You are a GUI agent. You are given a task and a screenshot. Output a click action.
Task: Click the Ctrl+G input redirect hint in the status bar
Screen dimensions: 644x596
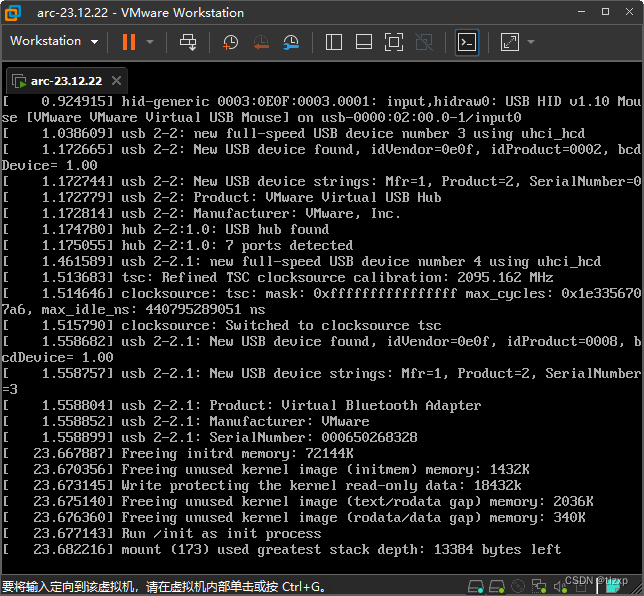pyautogui.click(x=163, y=587)
